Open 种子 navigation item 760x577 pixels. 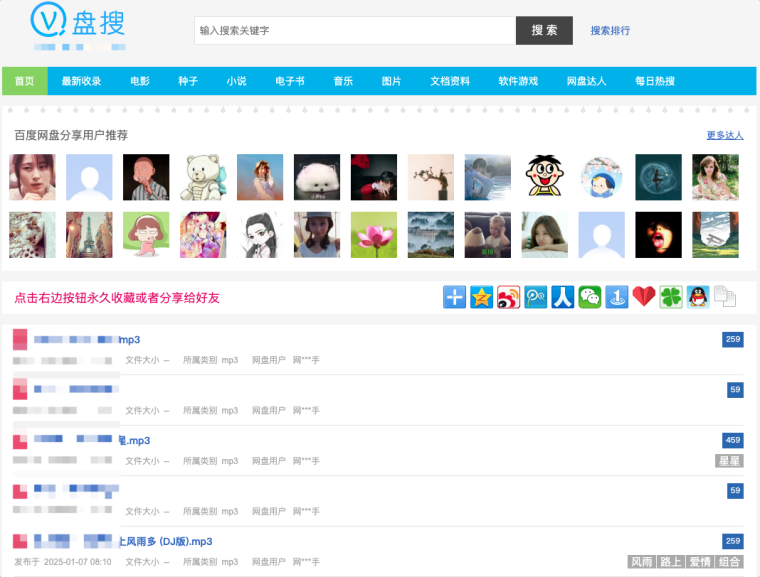(188, 81)
